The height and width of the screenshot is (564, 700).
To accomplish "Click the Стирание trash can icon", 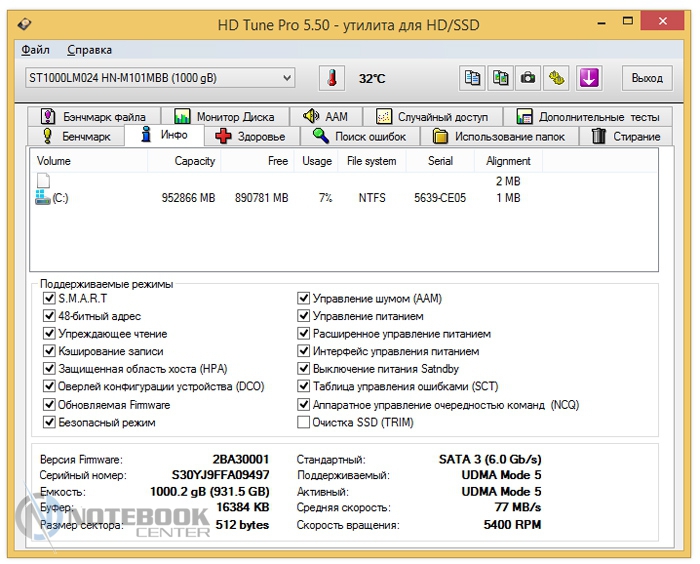I will (599, 136).
